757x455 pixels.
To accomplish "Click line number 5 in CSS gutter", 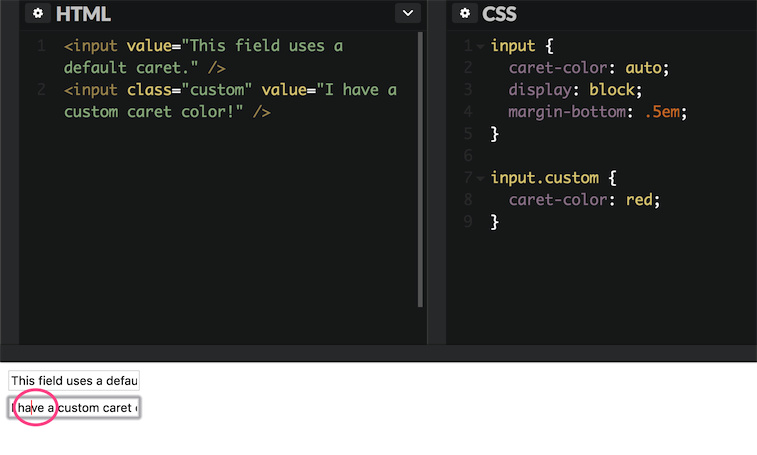I will 467,134.
